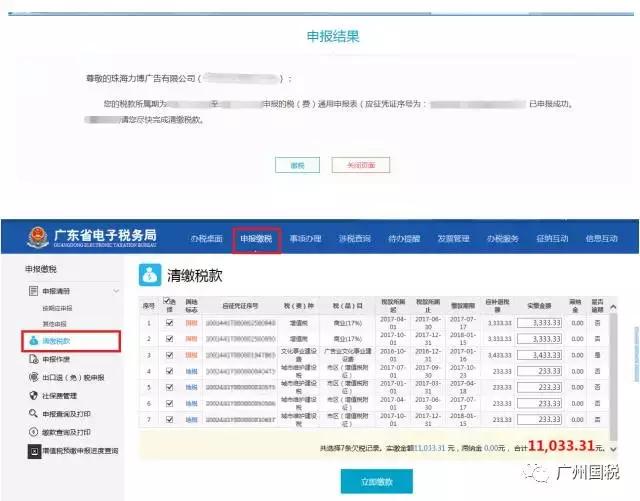Click the magnifier icon for 申报查询及打印
Viewport: 640px width, 501px height.
tap(33, 413)
